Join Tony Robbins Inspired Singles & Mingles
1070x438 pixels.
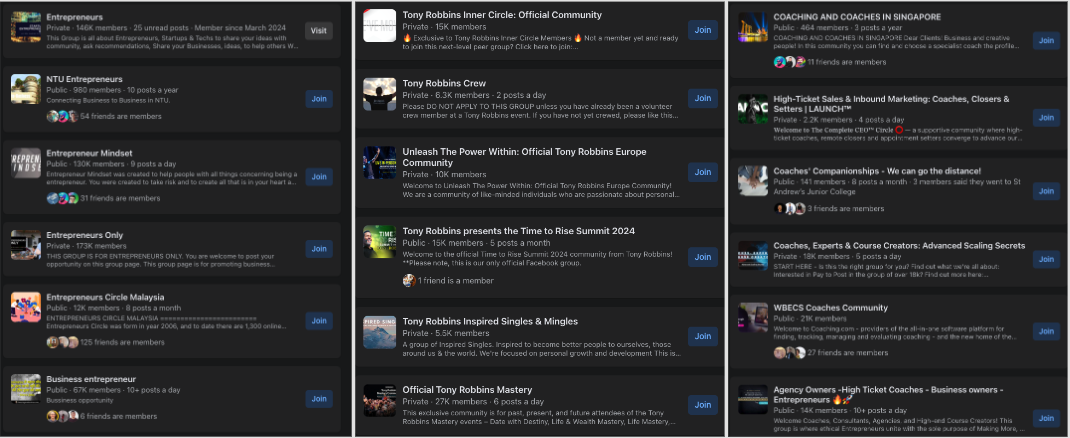pos(702,336)
